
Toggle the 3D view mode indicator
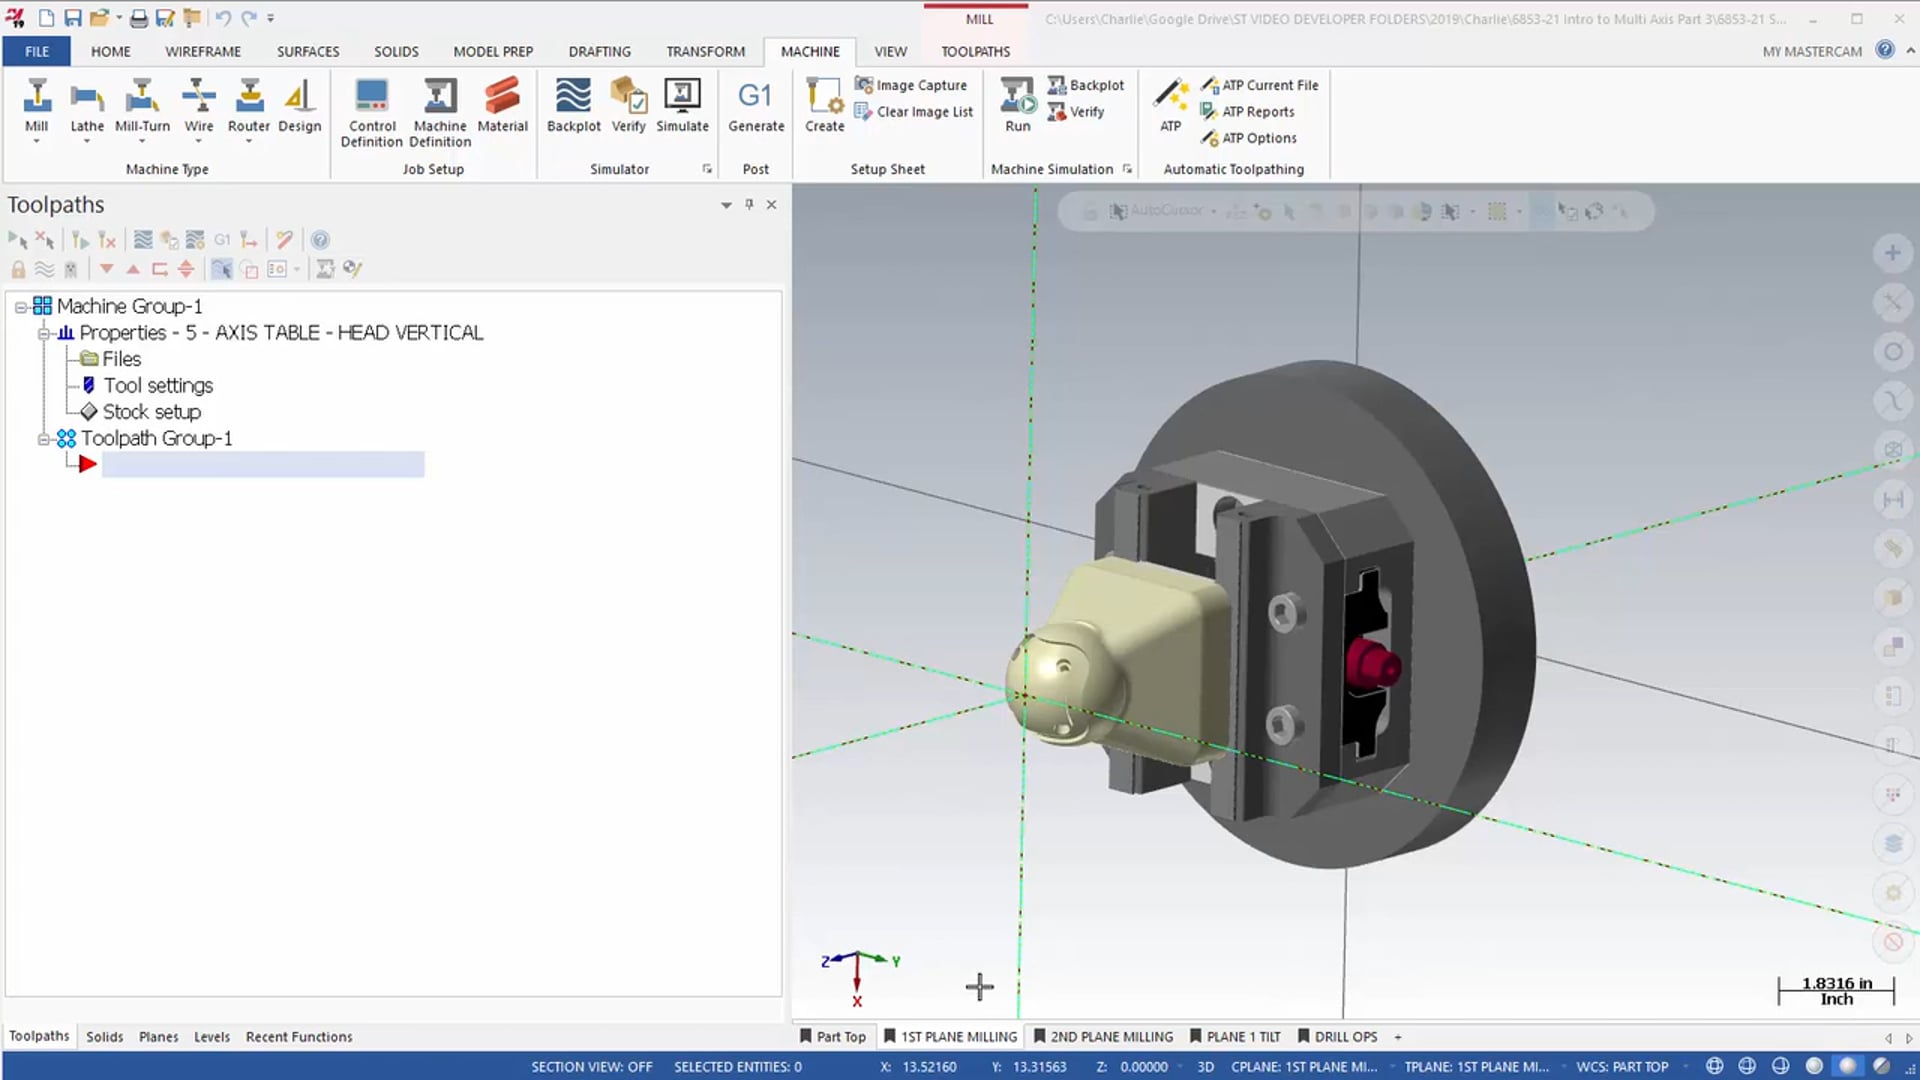point(1204,1065)
